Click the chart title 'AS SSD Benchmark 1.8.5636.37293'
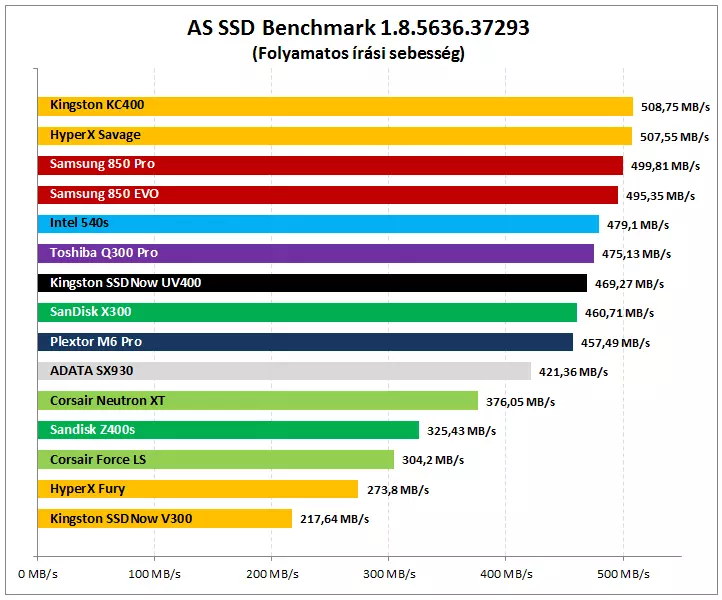 click(358, 28)
